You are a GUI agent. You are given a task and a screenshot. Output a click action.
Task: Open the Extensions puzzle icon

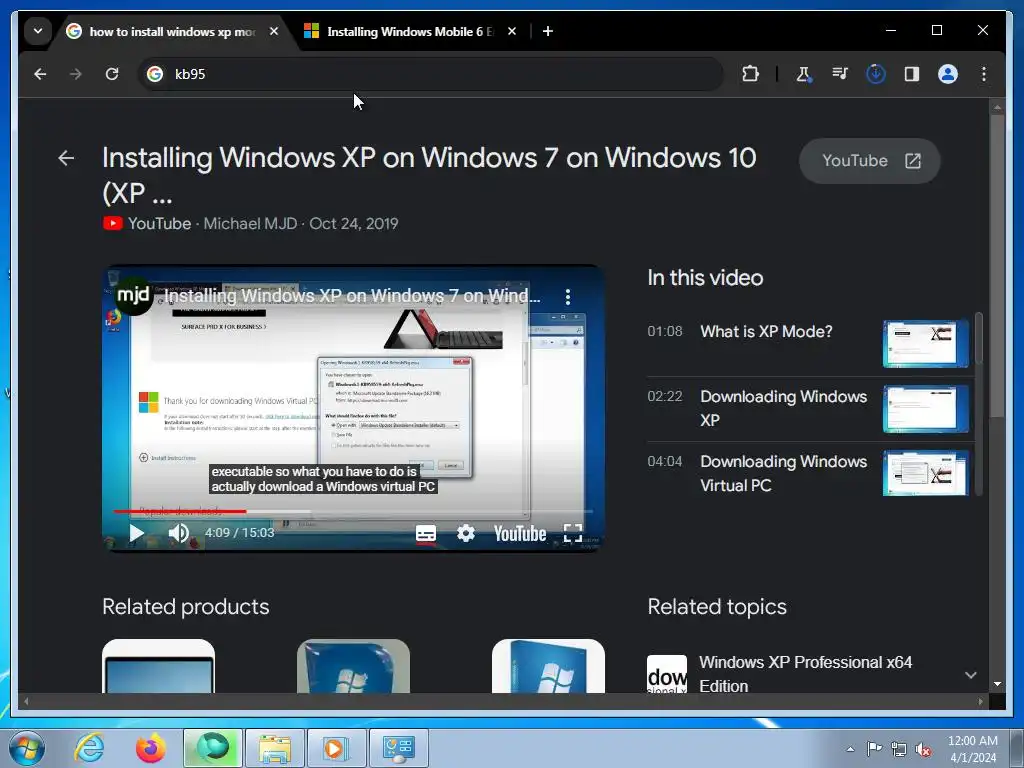coord(750,74)
